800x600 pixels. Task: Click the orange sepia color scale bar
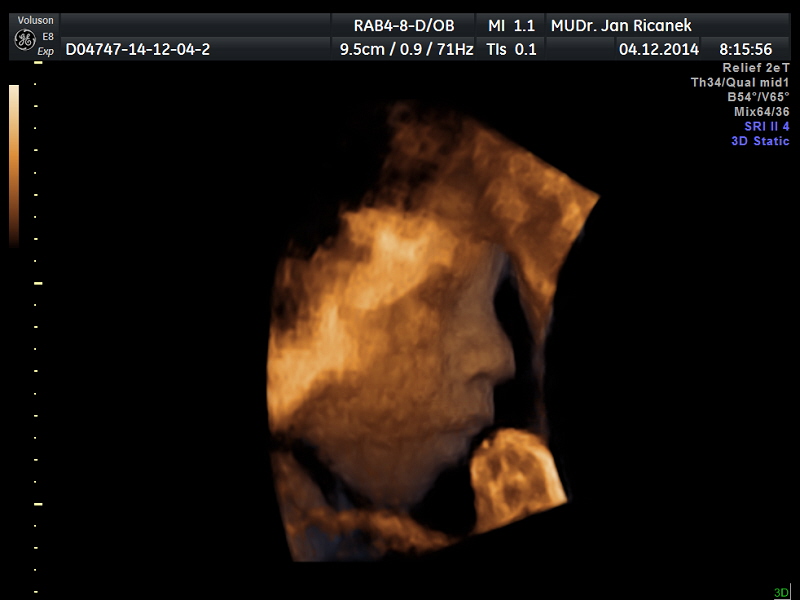(14, 165)
